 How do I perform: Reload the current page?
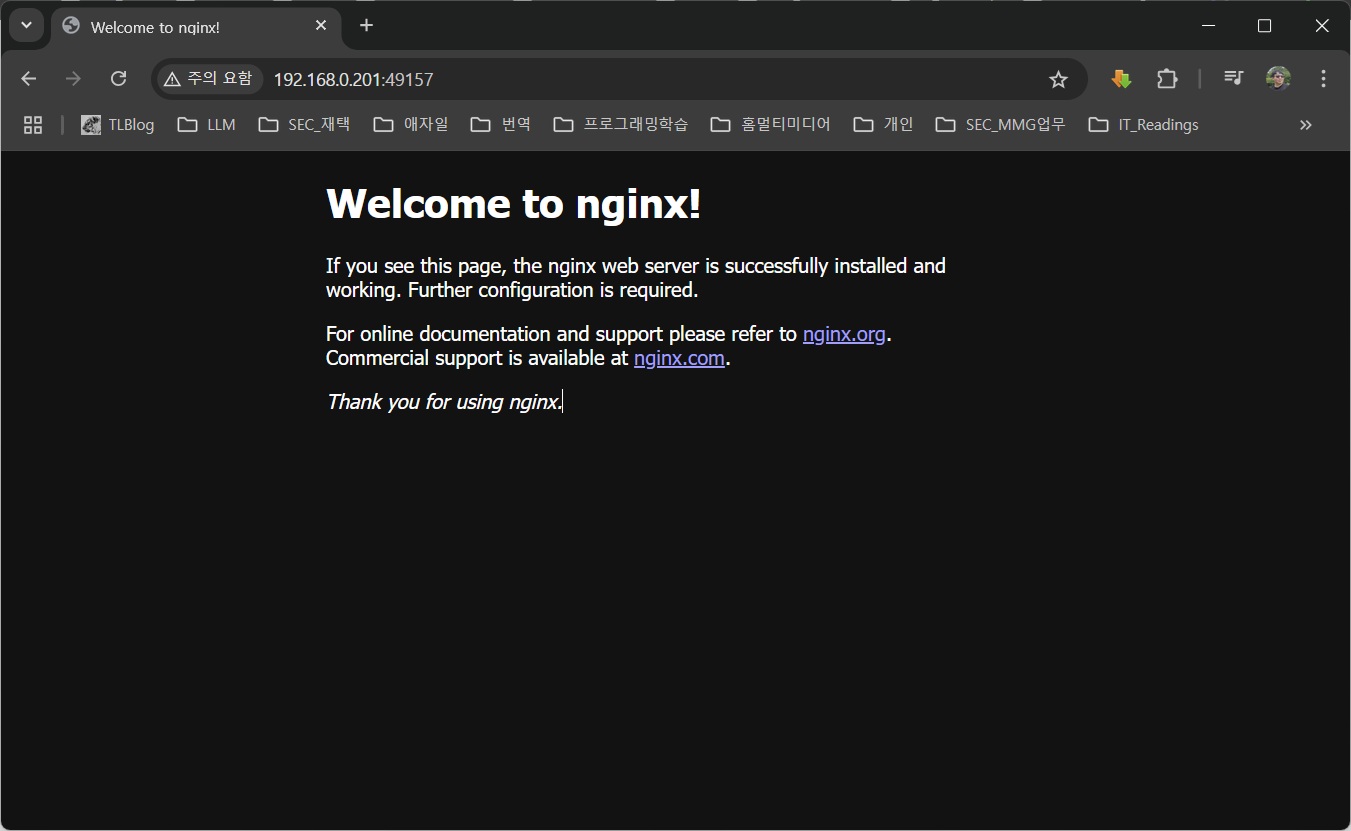coord(118,78)
